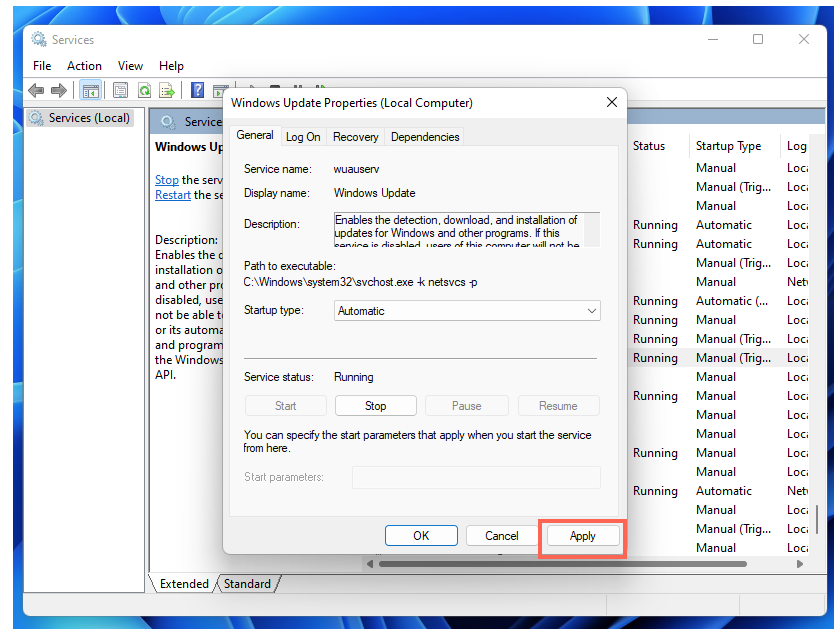Click the Description box scrollbar in dialog
The image size is (840, 638).
[x=591, y=230]
